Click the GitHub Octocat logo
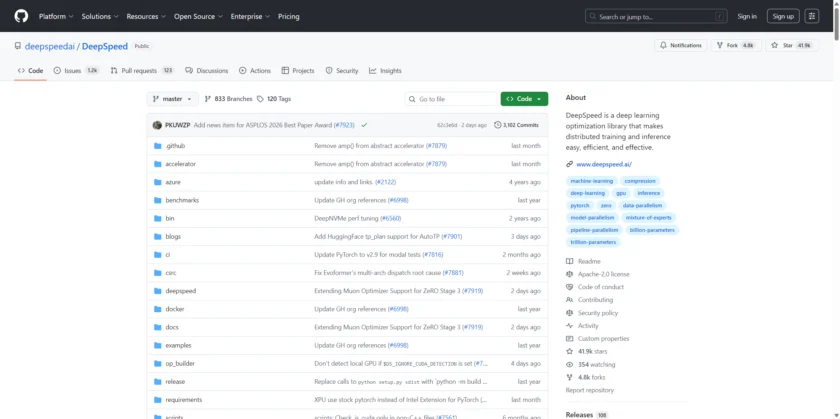Viewport: 840px width, 419px height. (21, 16)
